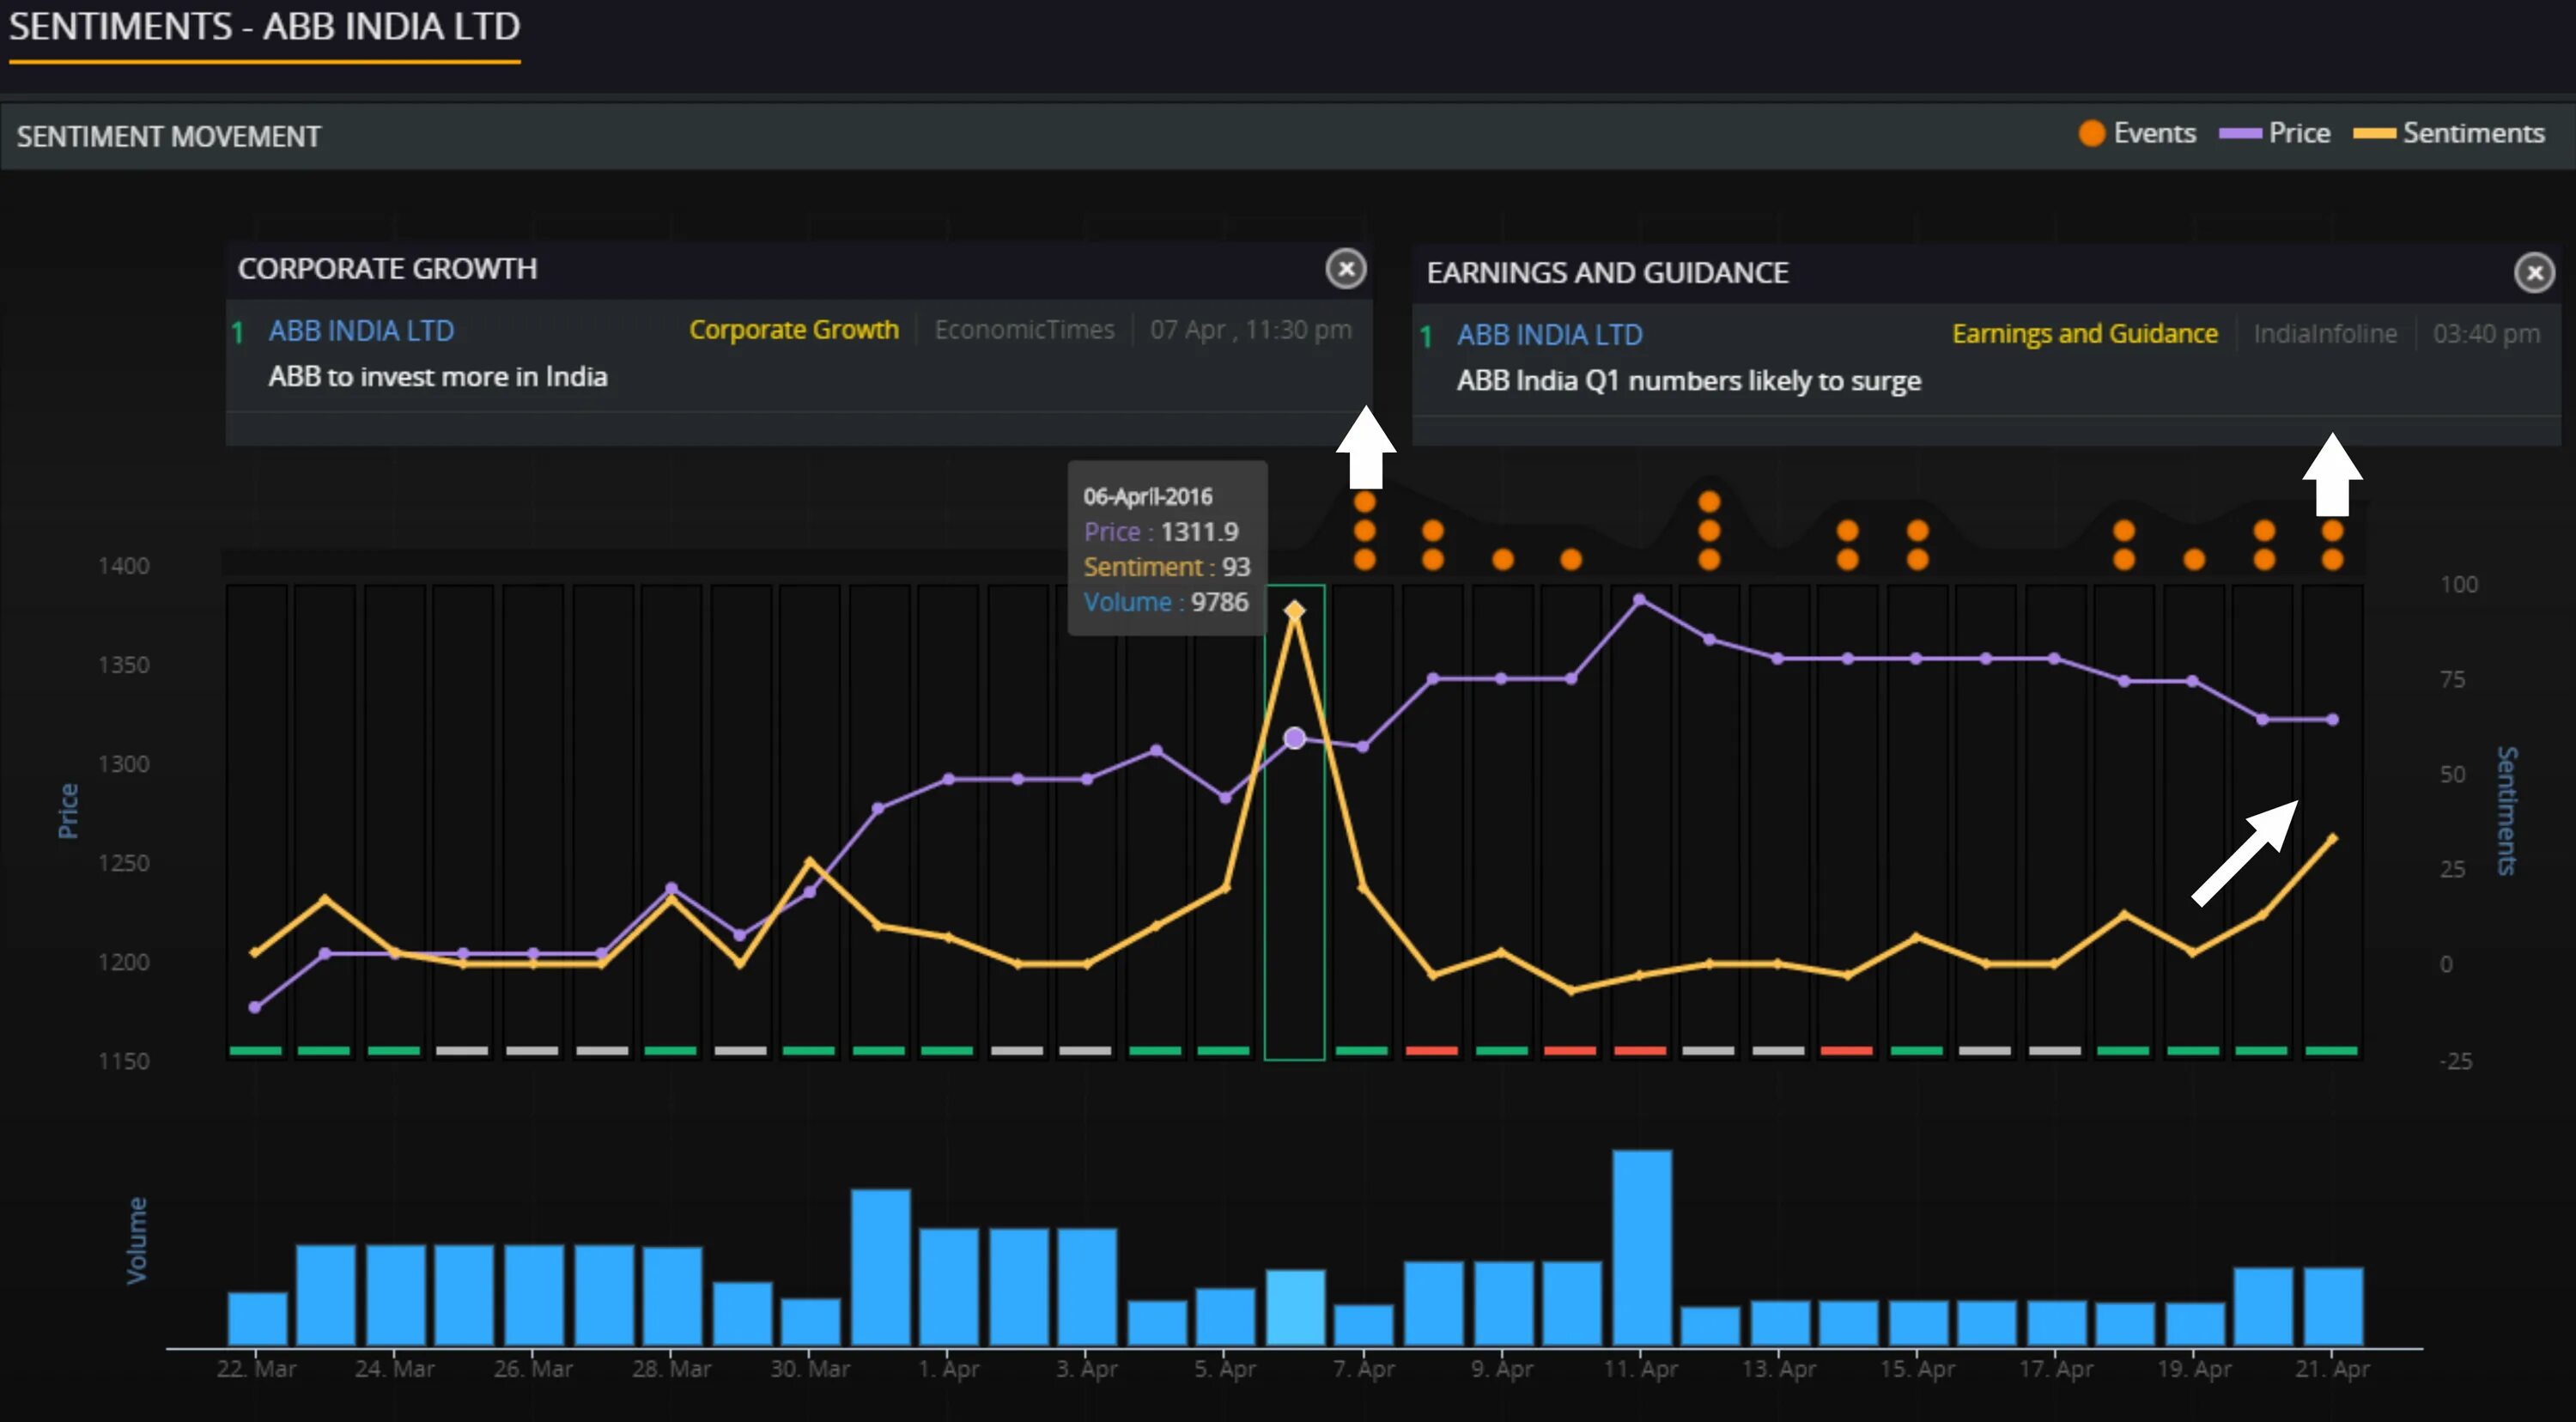Click the upper event dot above 21 Apr
Image resolution: width=2576 pixels, height=1422 pixels.
pyautogui.click(x=2333, y=531)
